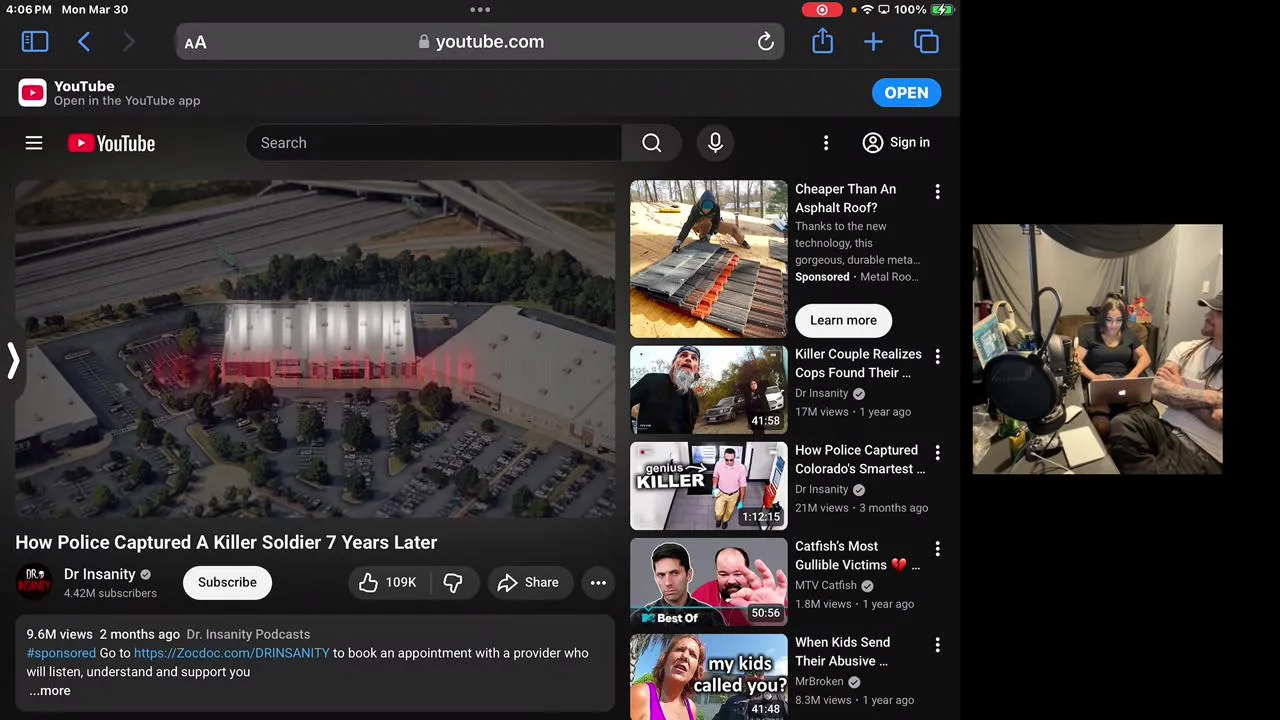Screen dimensions: 1280x720
Task: Click the Dr. Insanity Podcasts text in the description
Action: (x=248, y=634)
